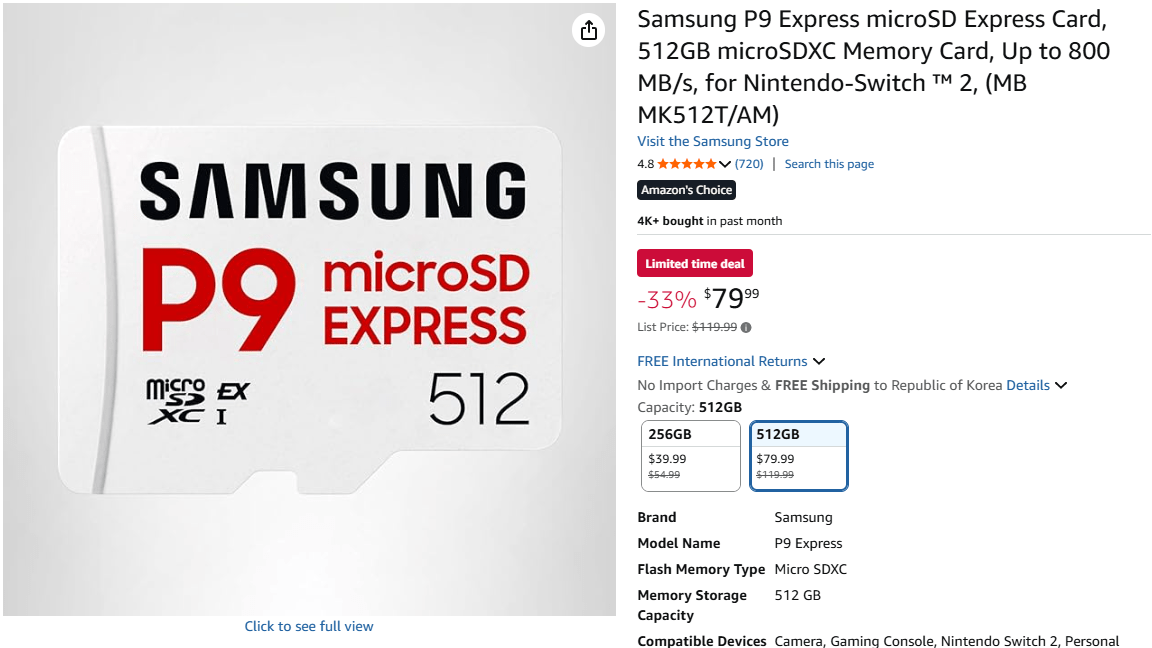1152x648 pixels.
Task: Click the info icon beside the list price
Action: point(745,327)
